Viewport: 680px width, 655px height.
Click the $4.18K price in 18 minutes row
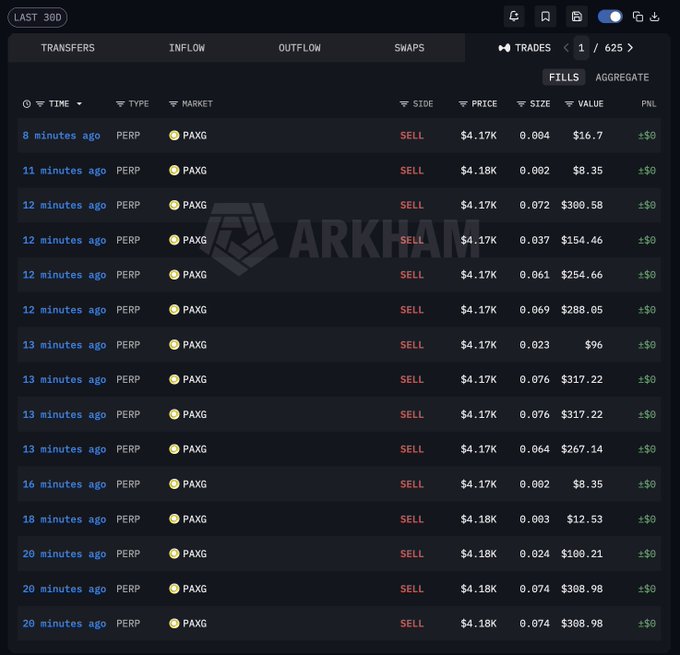click(478, 519)
